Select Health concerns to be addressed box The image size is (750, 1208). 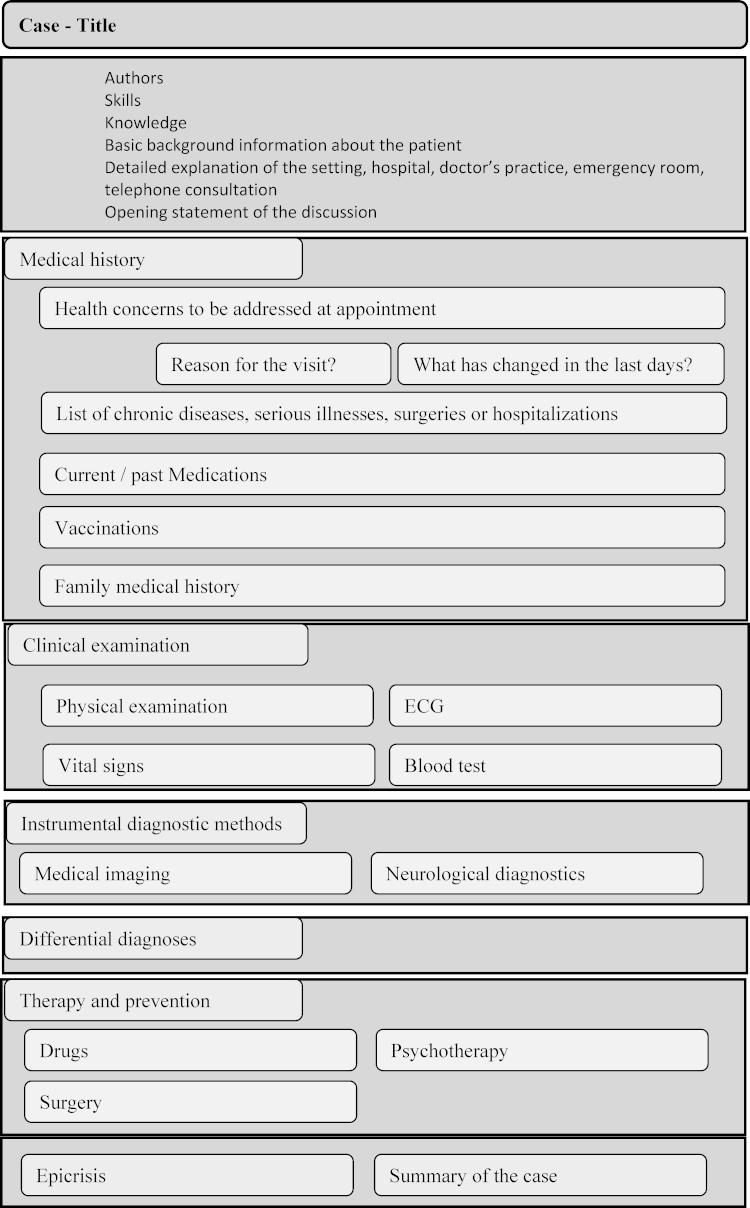[x=382, y=309]
